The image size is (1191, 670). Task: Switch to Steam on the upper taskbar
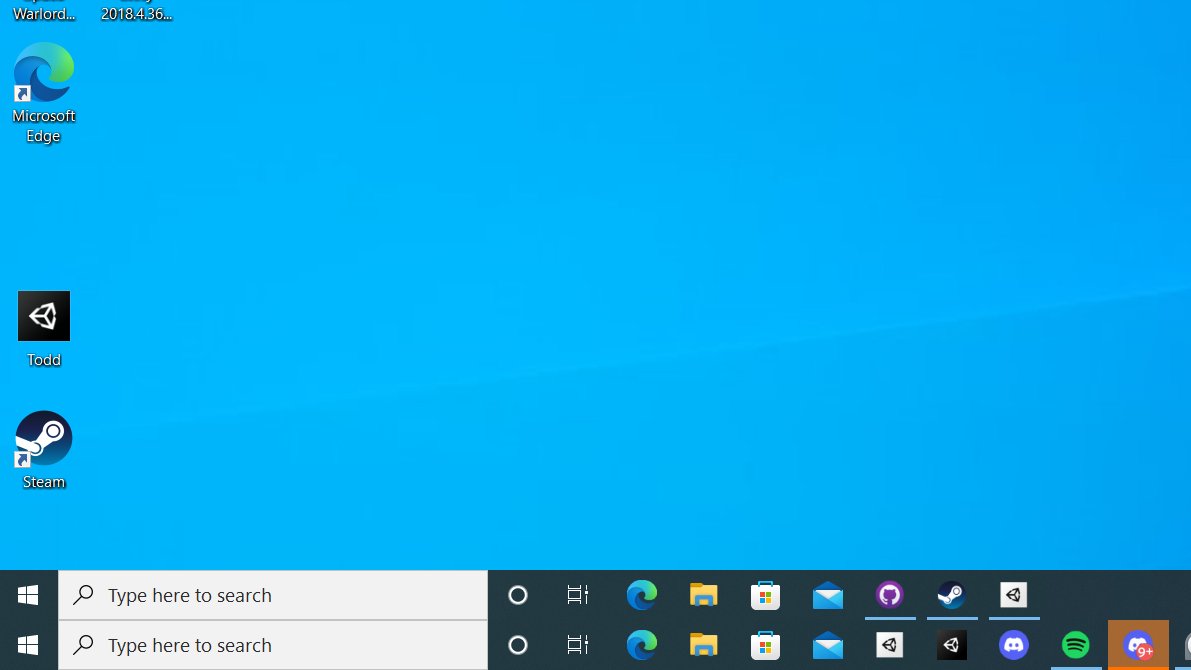(952, 595)
